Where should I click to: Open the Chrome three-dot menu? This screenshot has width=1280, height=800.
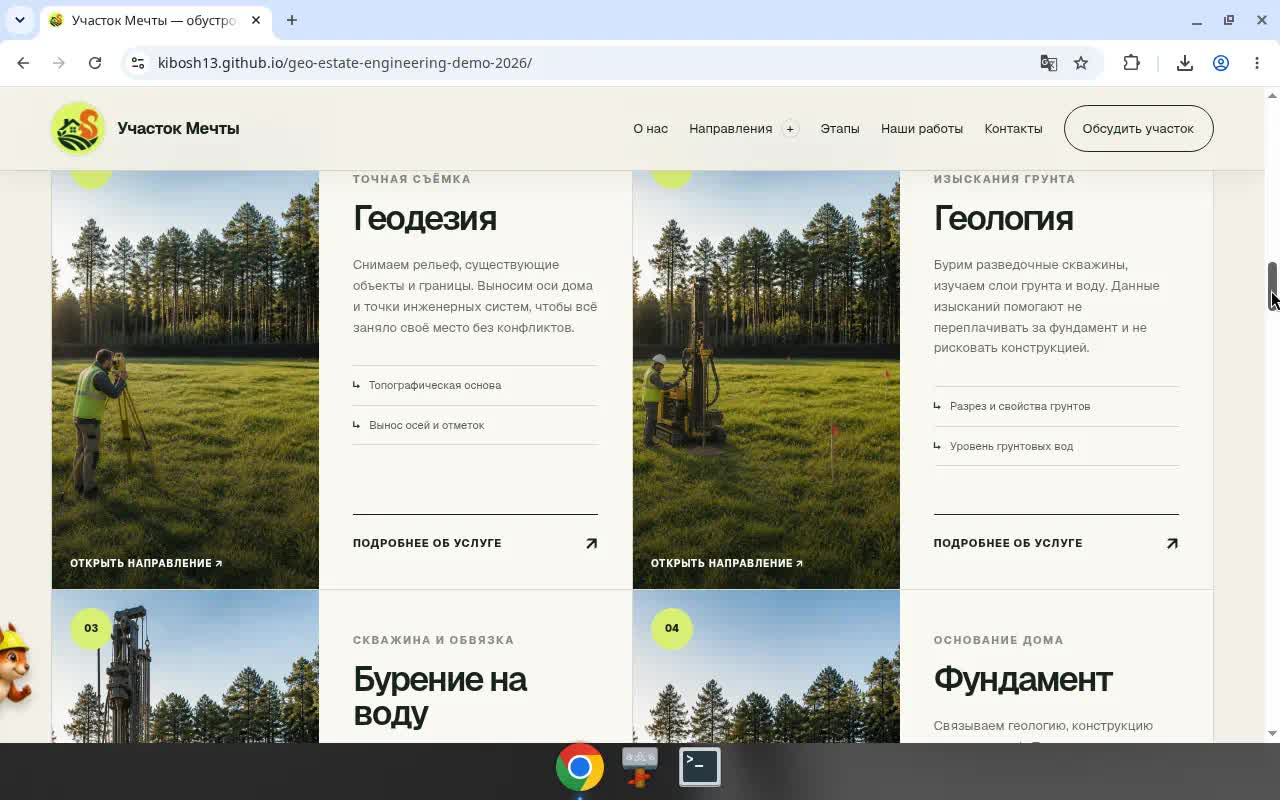tap(1257, 63)
